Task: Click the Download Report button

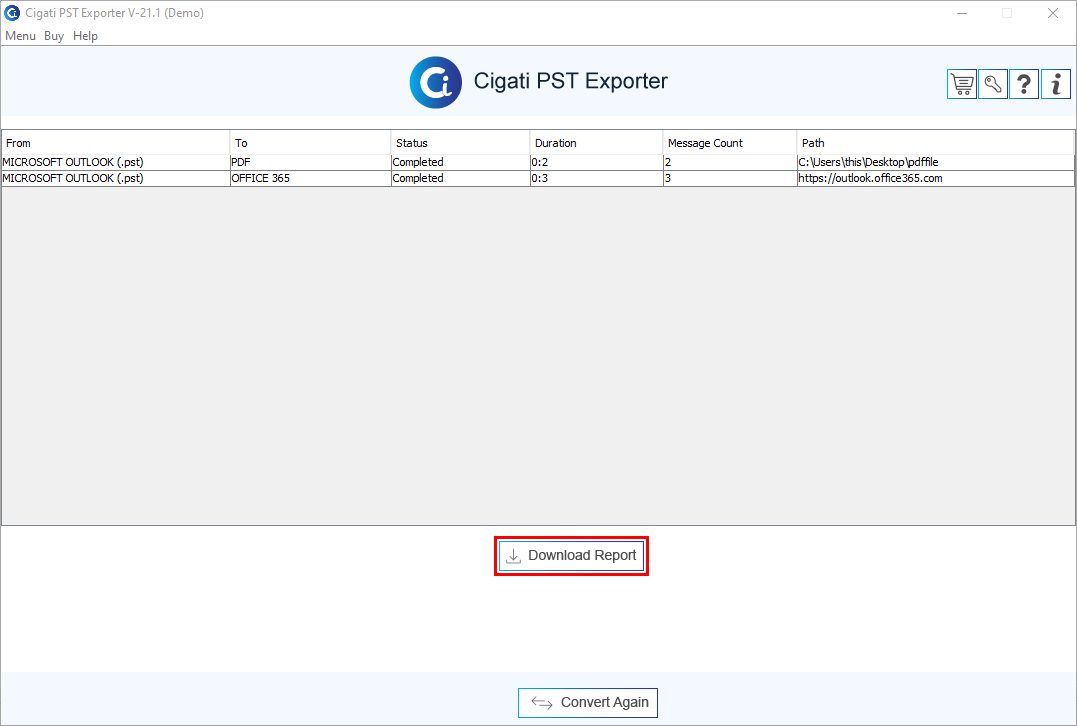Action: [x=571, y=556]
